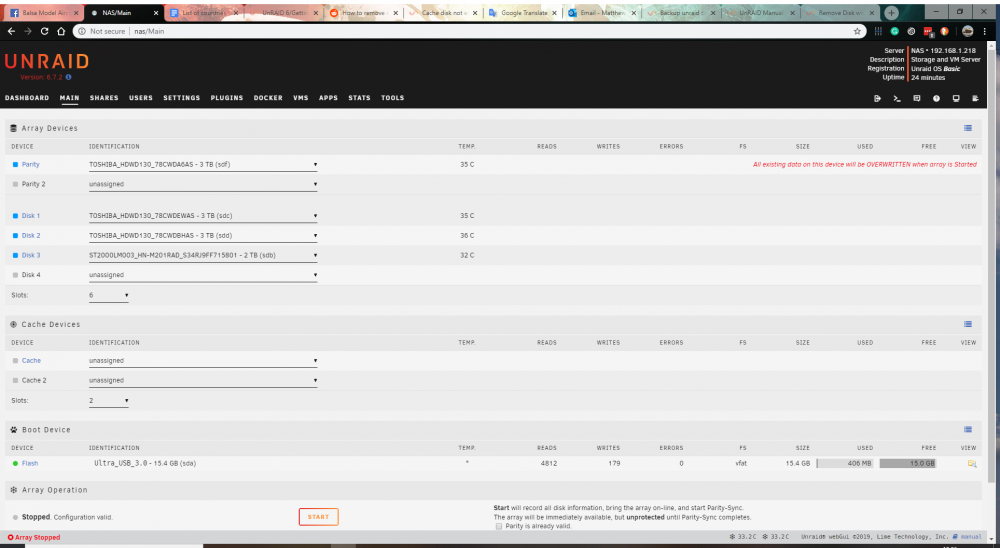1000x548 pixels.
Task: Open the Cache device unassigned dropdown
Action: tap(203, 360)
